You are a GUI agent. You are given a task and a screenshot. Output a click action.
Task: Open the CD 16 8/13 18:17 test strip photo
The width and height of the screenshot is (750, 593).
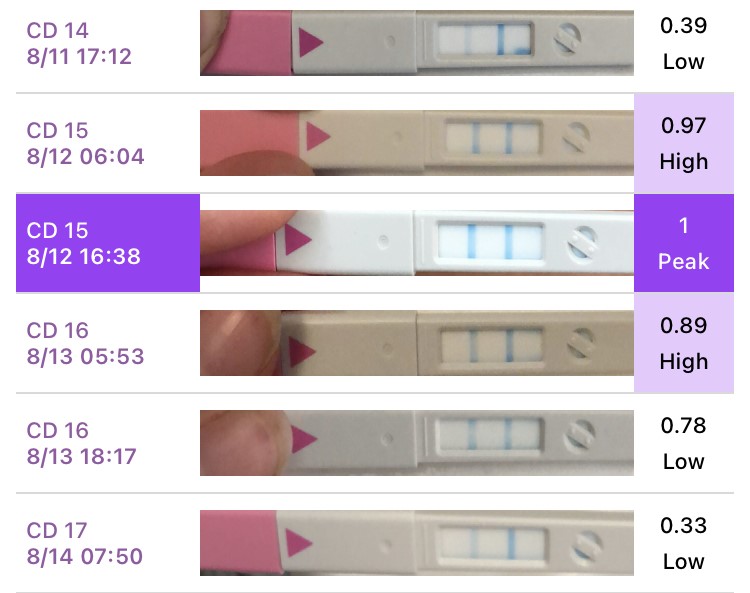coord(416,443)
